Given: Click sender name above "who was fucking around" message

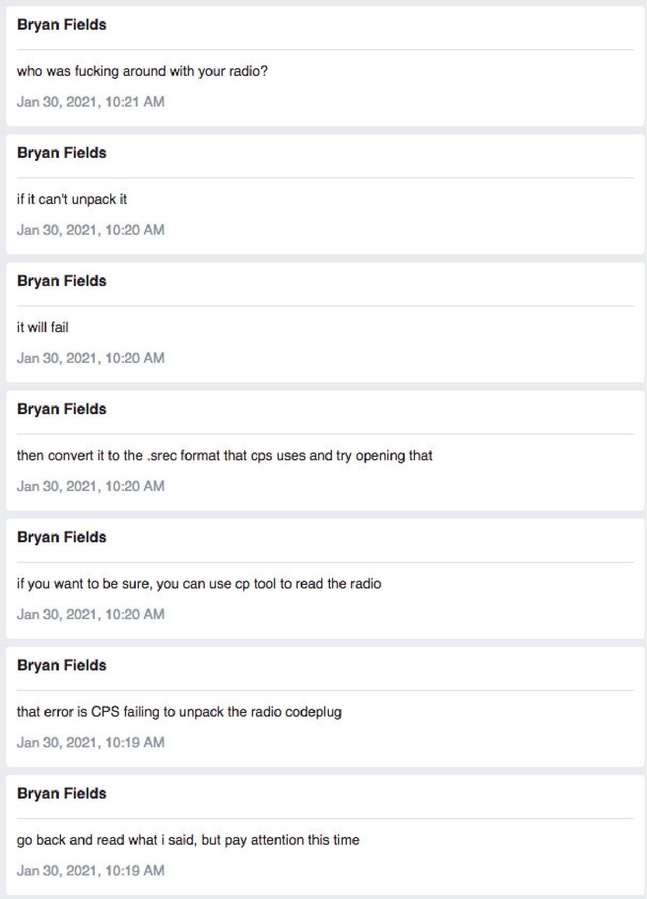Looking at the screenshot, I should (62, 25).
